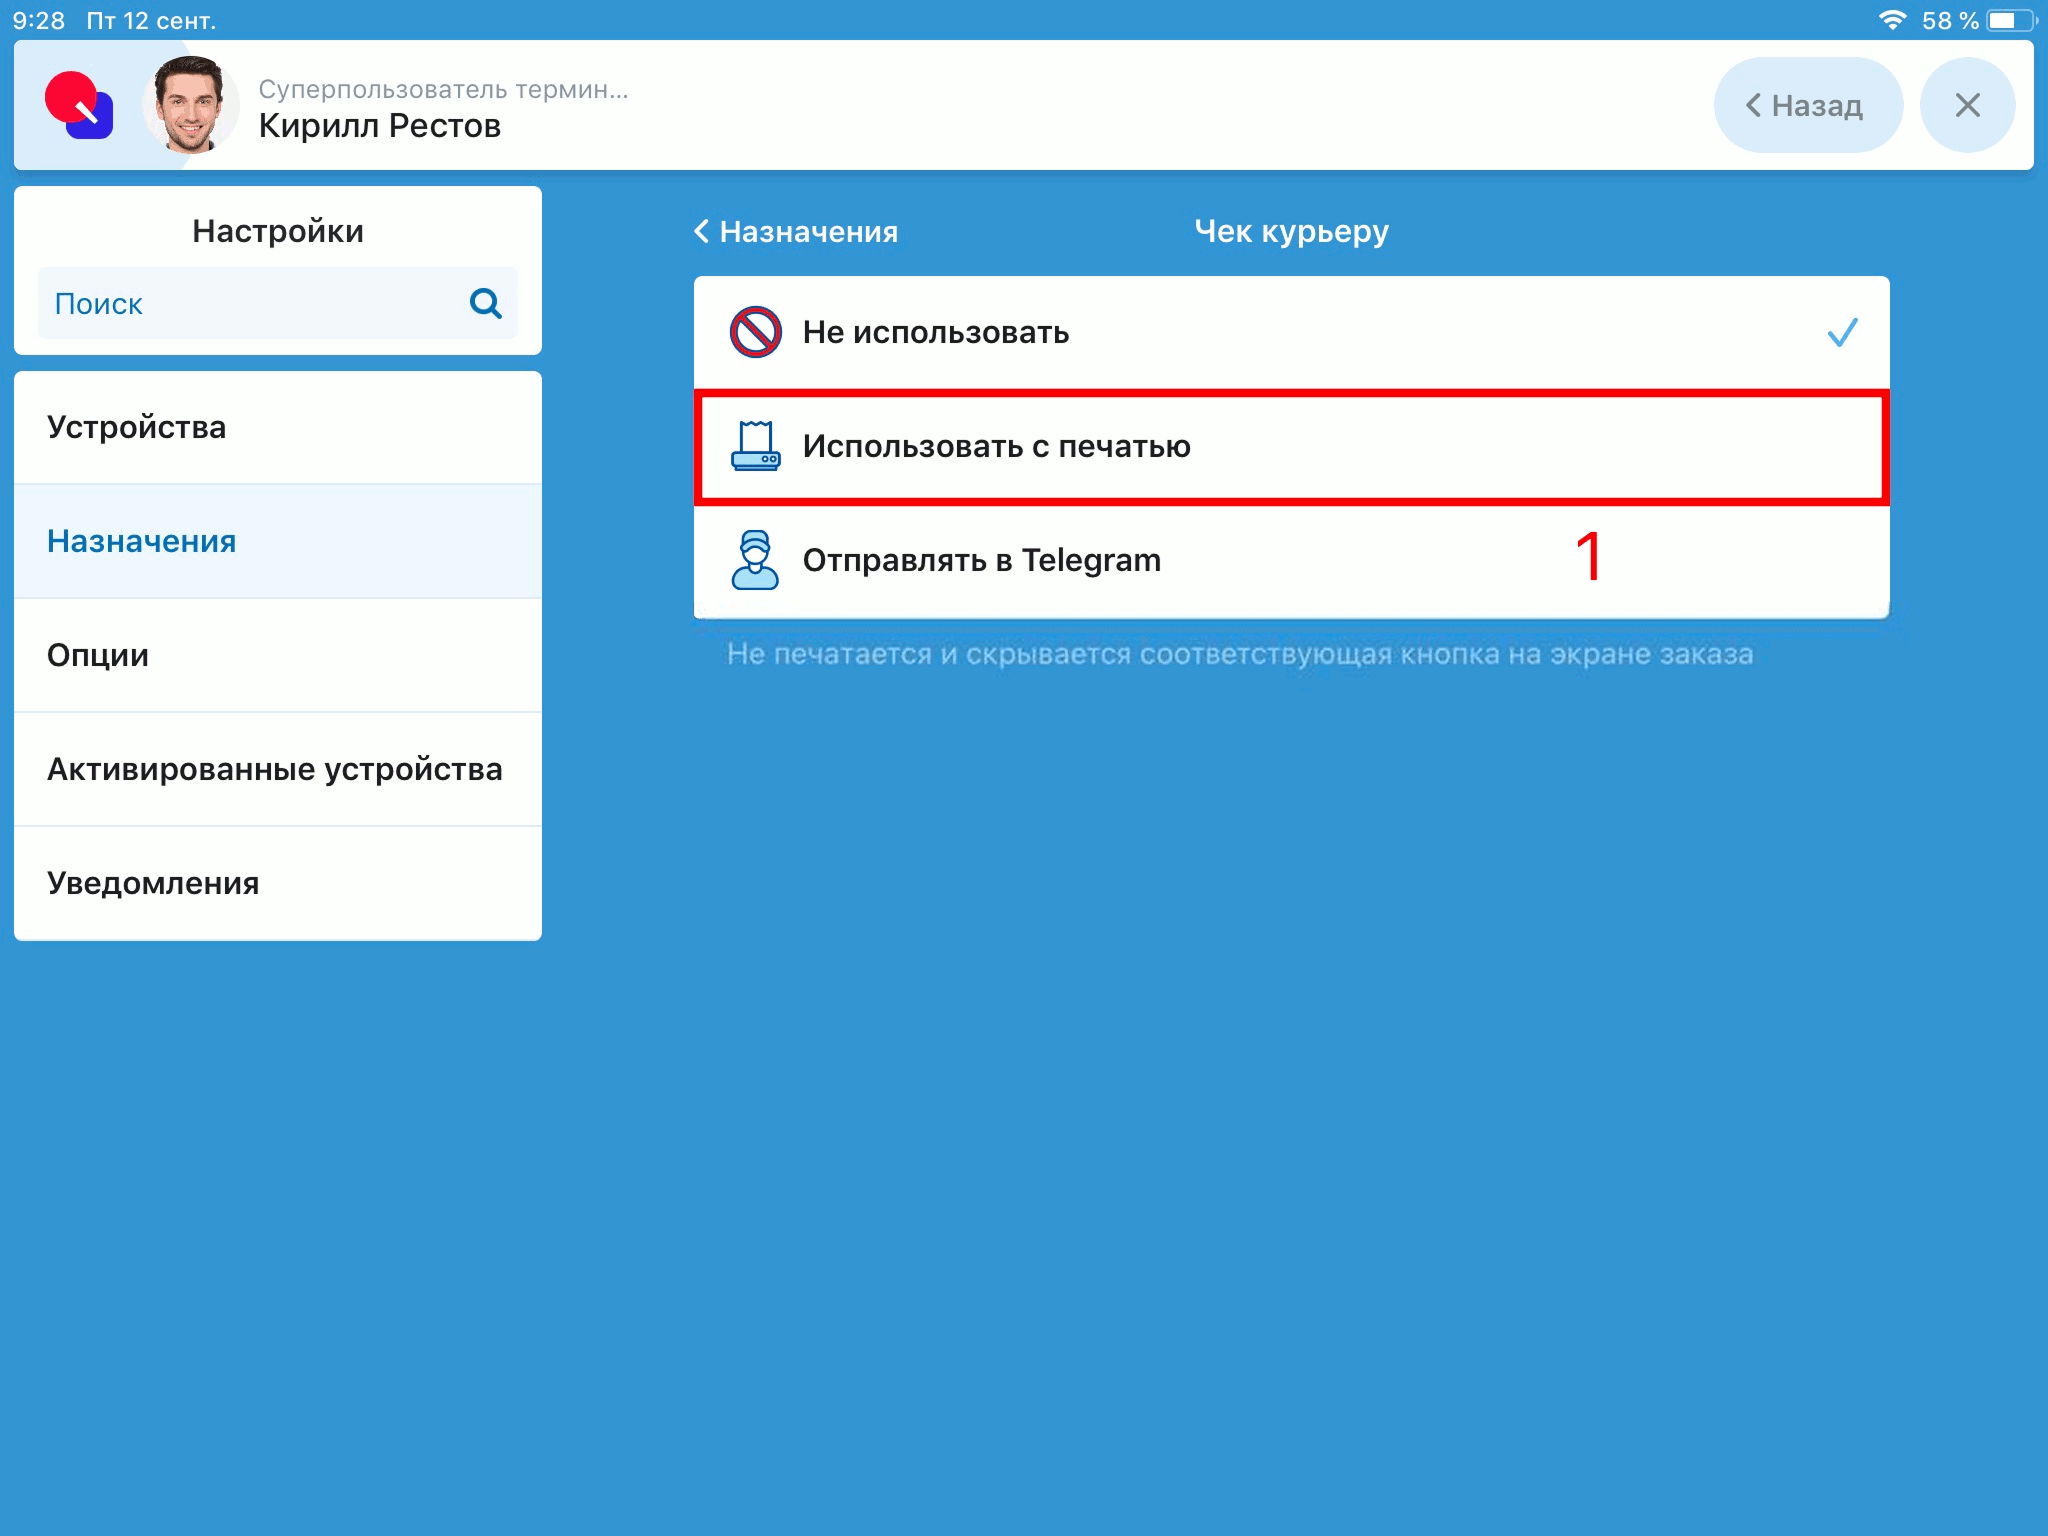Tap the battery indicator icon
This screenshot has height=1536, width=2048.
coord(2011,20)
